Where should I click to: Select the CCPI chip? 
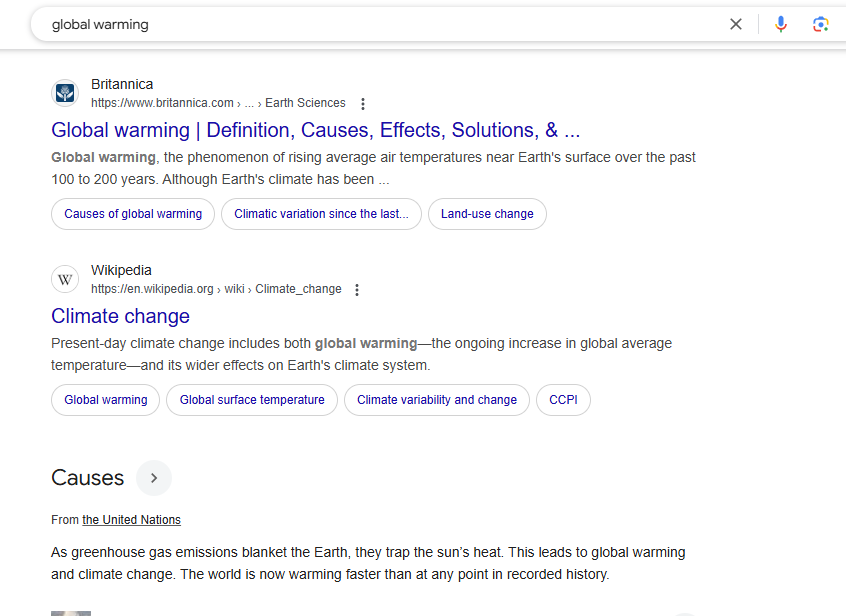tap(563, 400)
